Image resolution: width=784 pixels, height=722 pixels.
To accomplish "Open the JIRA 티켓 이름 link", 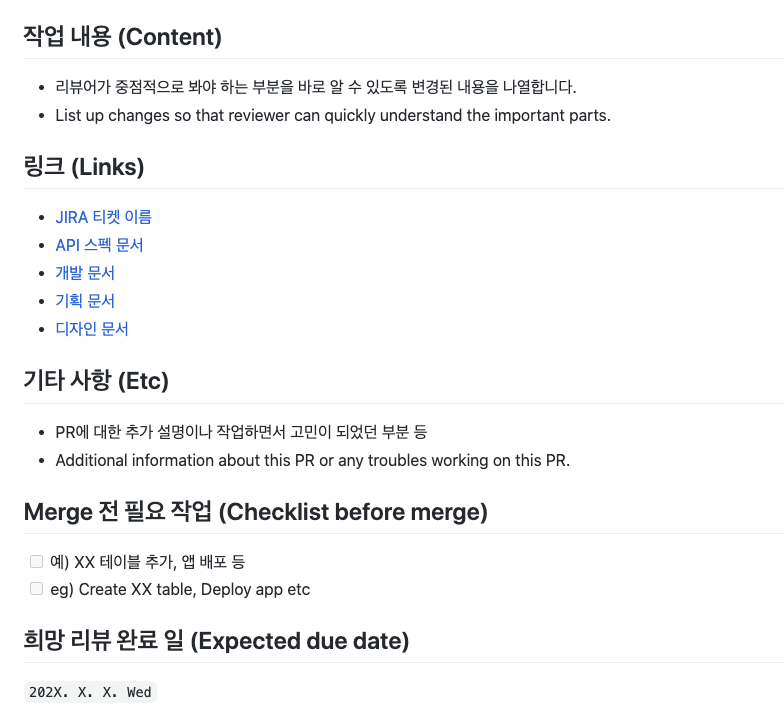I will tap(104, 217).
